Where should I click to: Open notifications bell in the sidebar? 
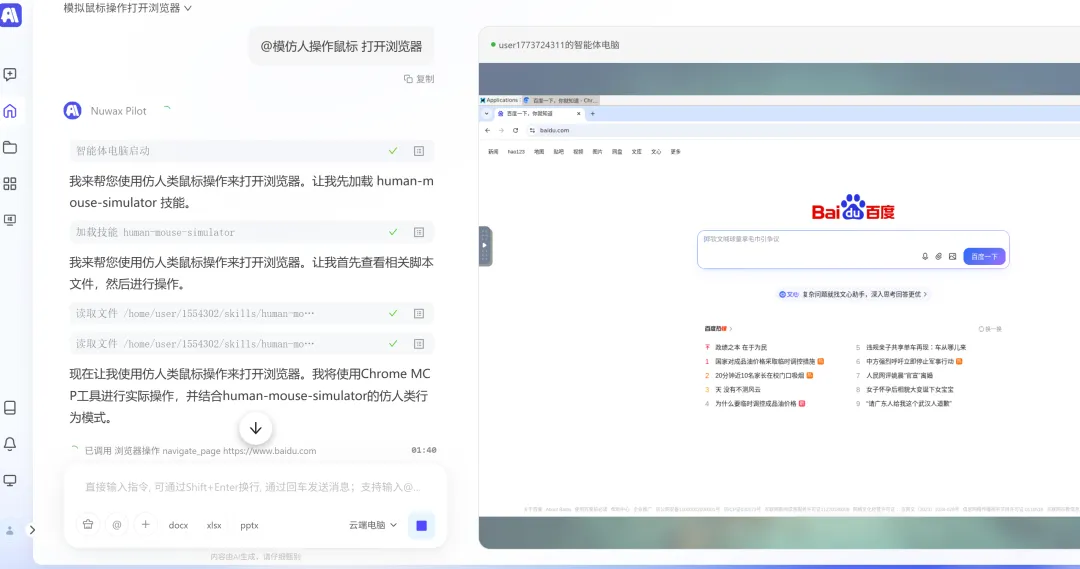(x=10, y=444)
